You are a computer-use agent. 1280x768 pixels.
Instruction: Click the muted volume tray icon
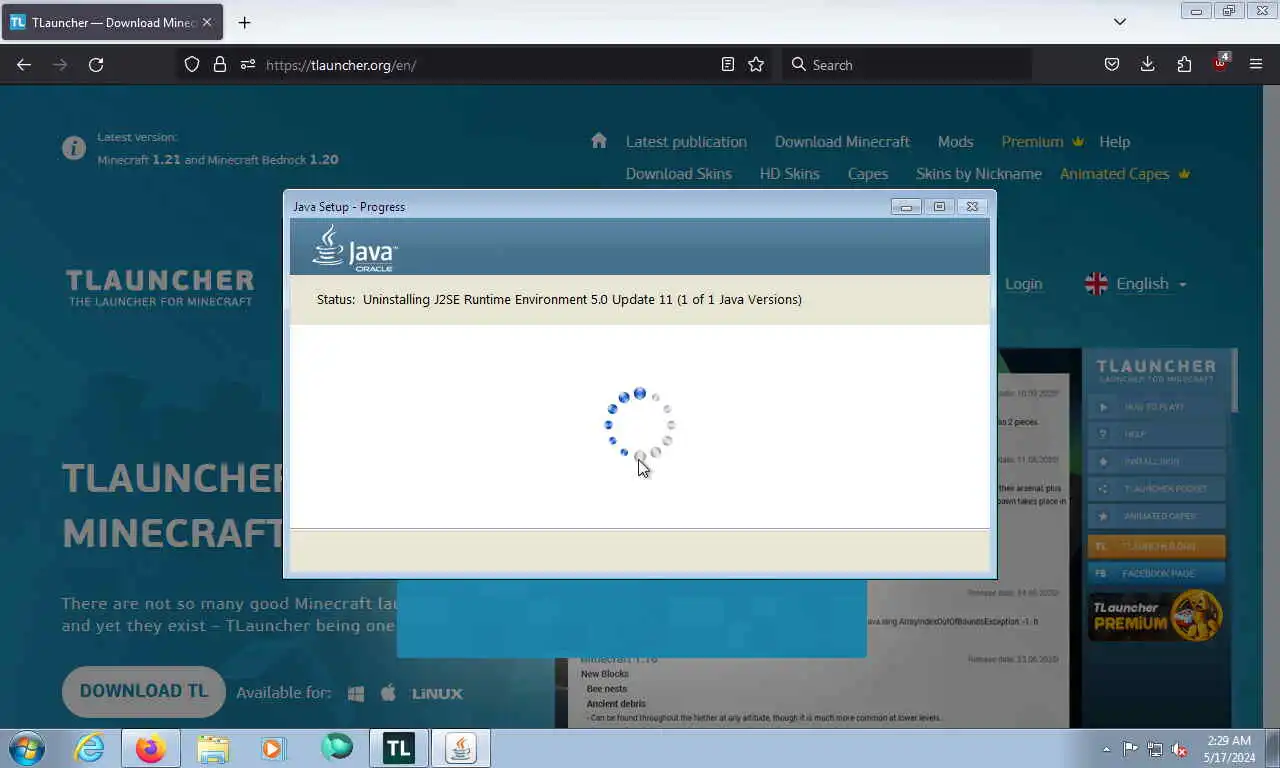pyautogui.click(x=1179, y=749)
